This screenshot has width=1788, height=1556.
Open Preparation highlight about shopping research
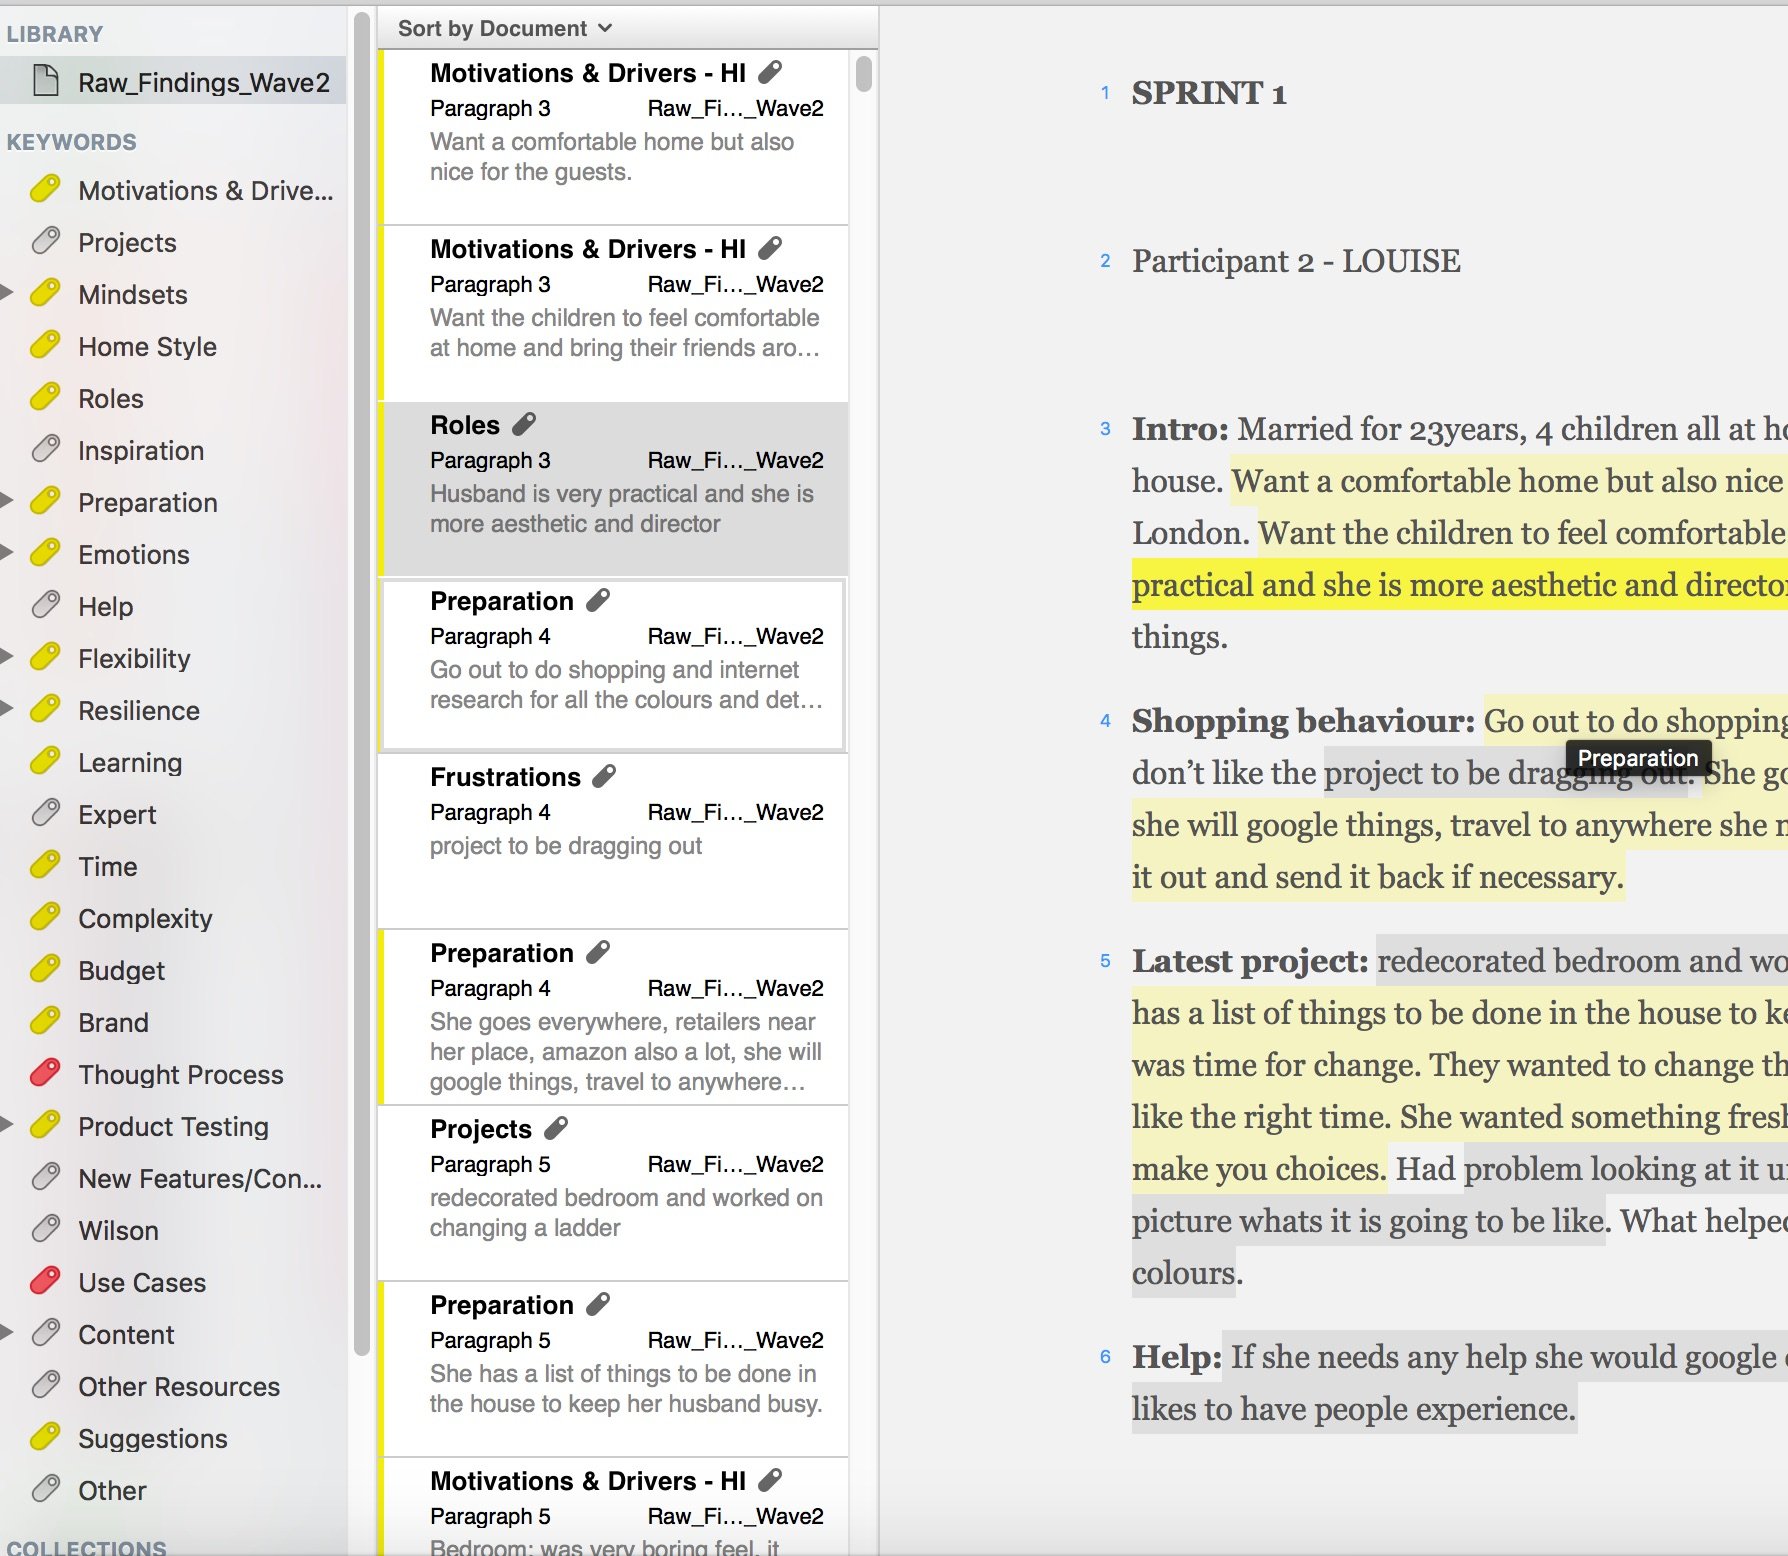pyautogui.click(x=614, y=665)
